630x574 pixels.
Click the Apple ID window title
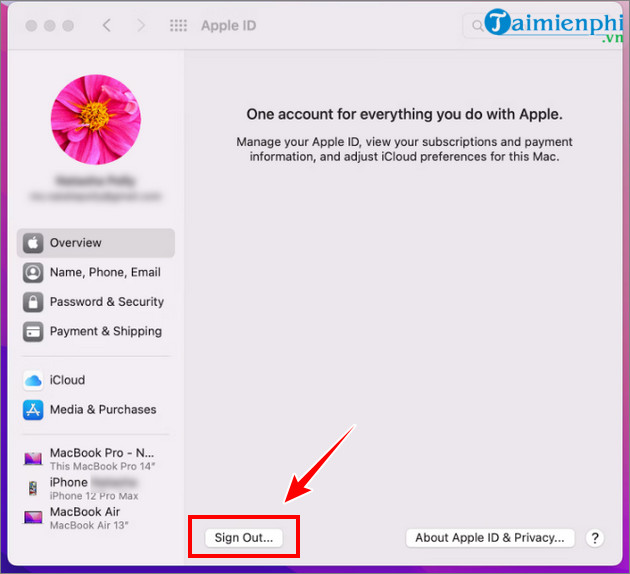coord(229,25)
